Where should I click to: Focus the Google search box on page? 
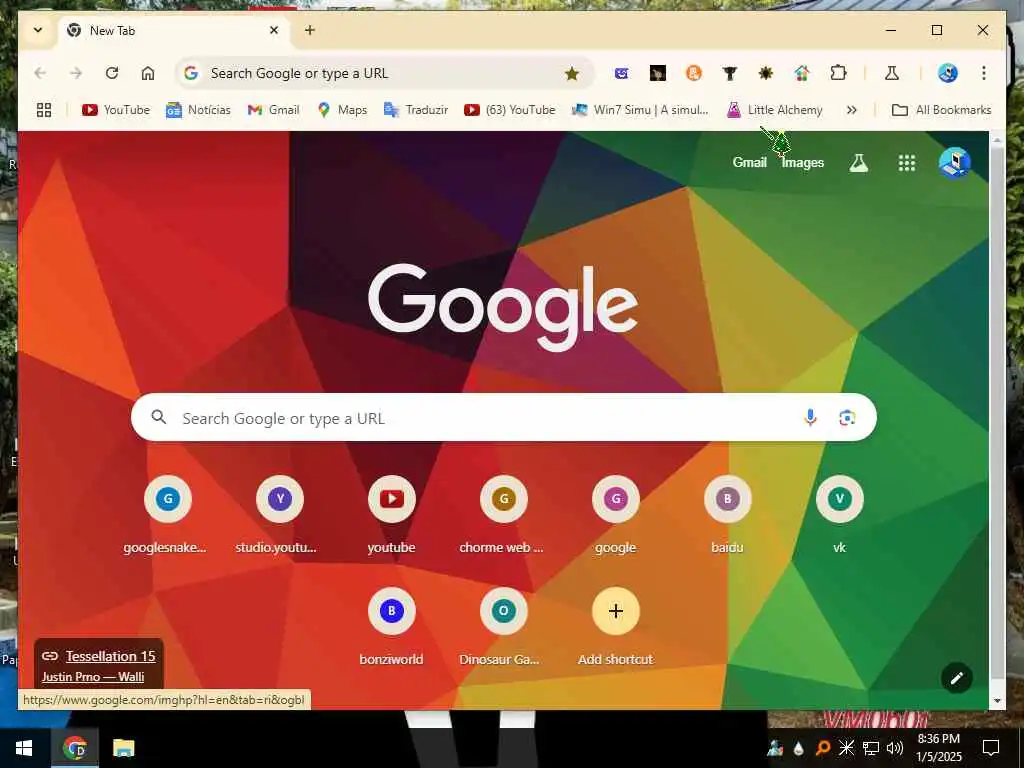click(x=503, y=417)
